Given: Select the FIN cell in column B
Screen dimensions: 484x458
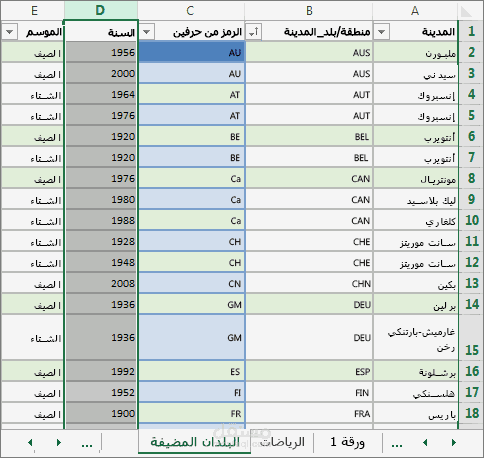Looking at the screenshot, I should (x=309, y=392).
